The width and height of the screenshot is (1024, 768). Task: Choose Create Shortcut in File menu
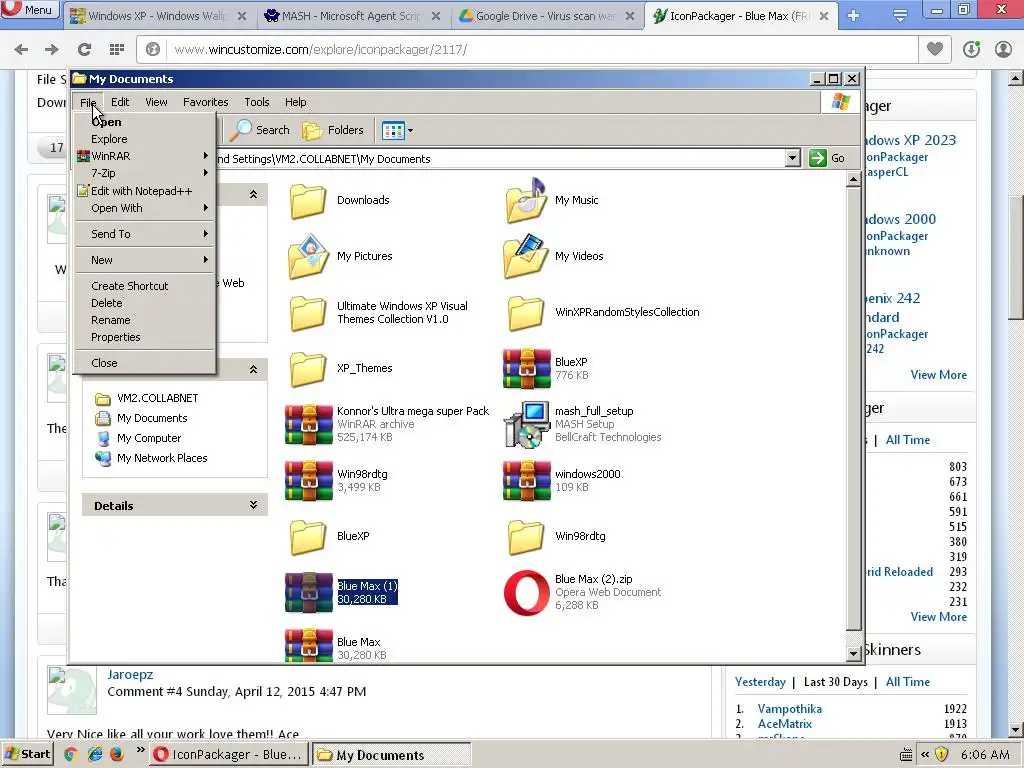tap(144, 286)
